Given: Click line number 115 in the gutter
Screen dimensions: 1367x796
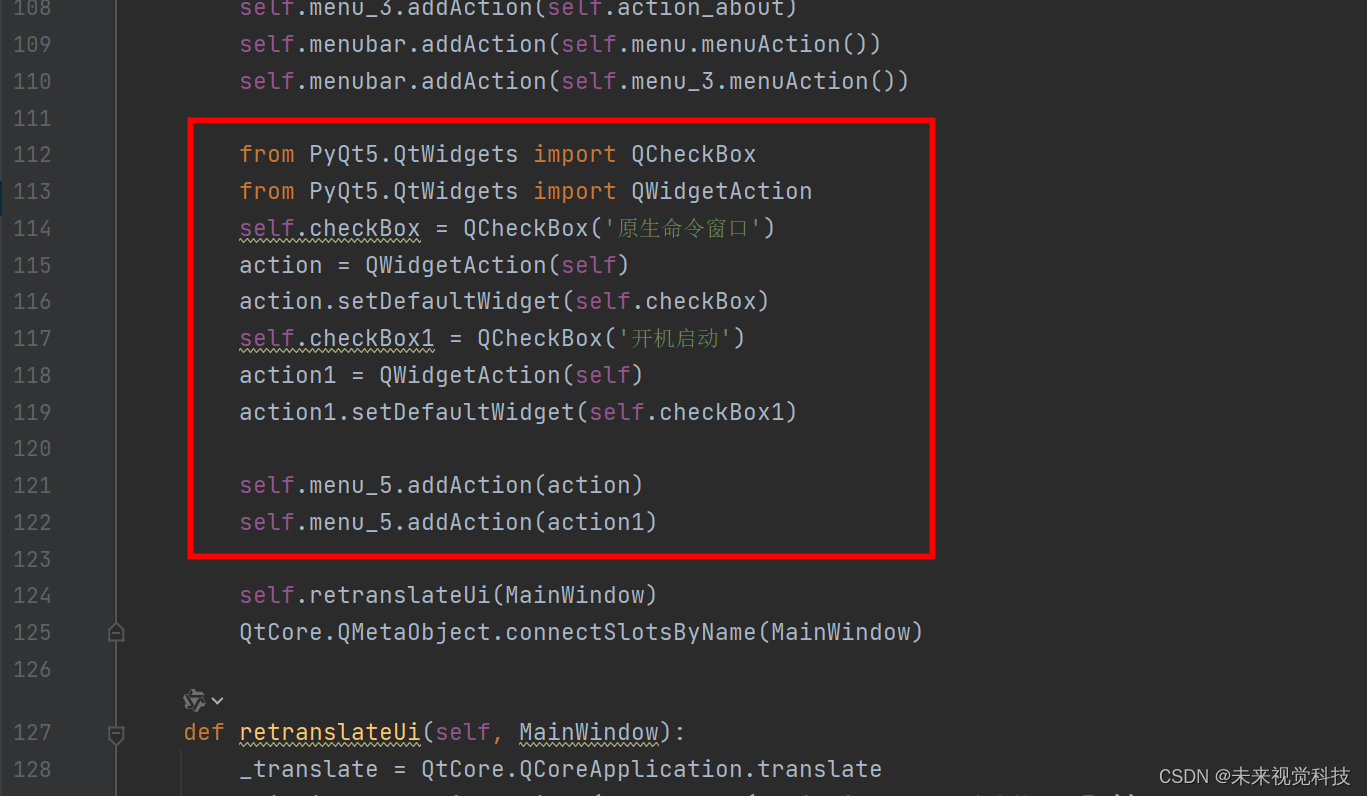Looking at the screenshot, I should [32, 265].
